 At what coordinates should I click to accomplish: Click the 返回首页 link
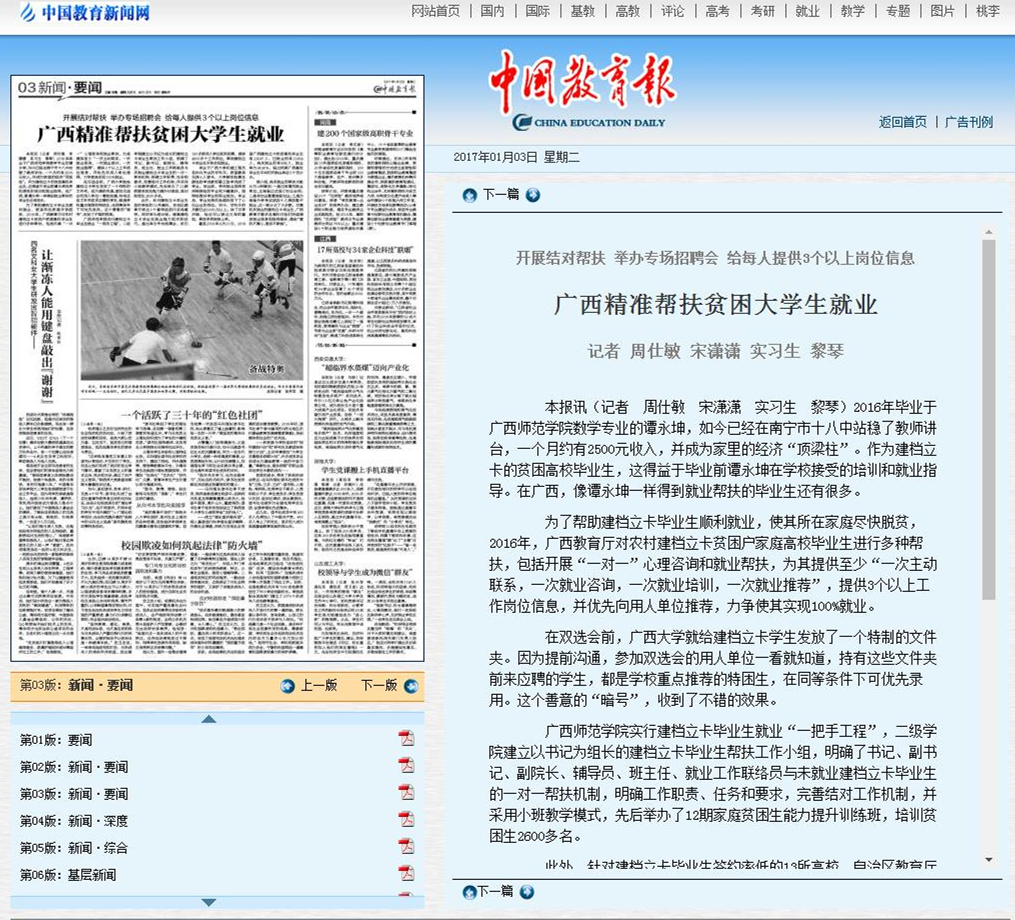pyautogui.click(x=902, y=122)
